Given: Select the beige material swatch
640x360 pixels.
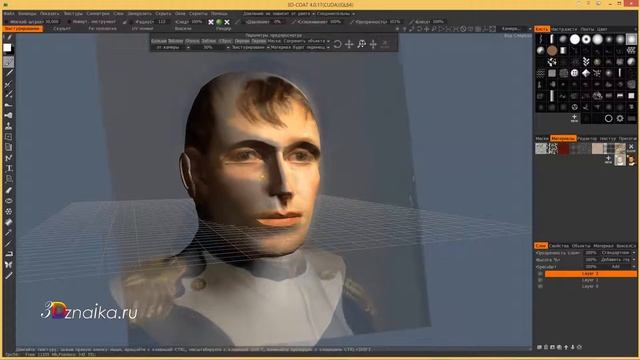Looking at the screenshot, I should 598,148.
